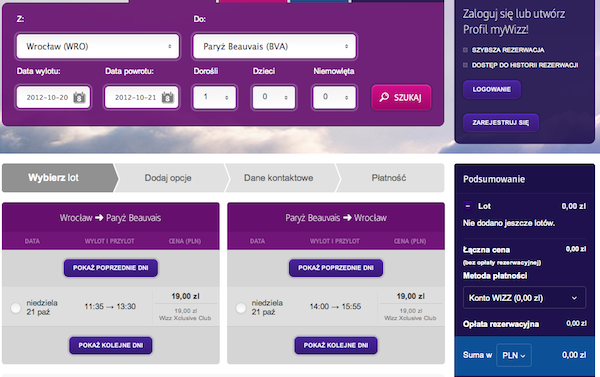
Task: Show next days for Paryż to Wrocław flight
Action: pos(336,345)
